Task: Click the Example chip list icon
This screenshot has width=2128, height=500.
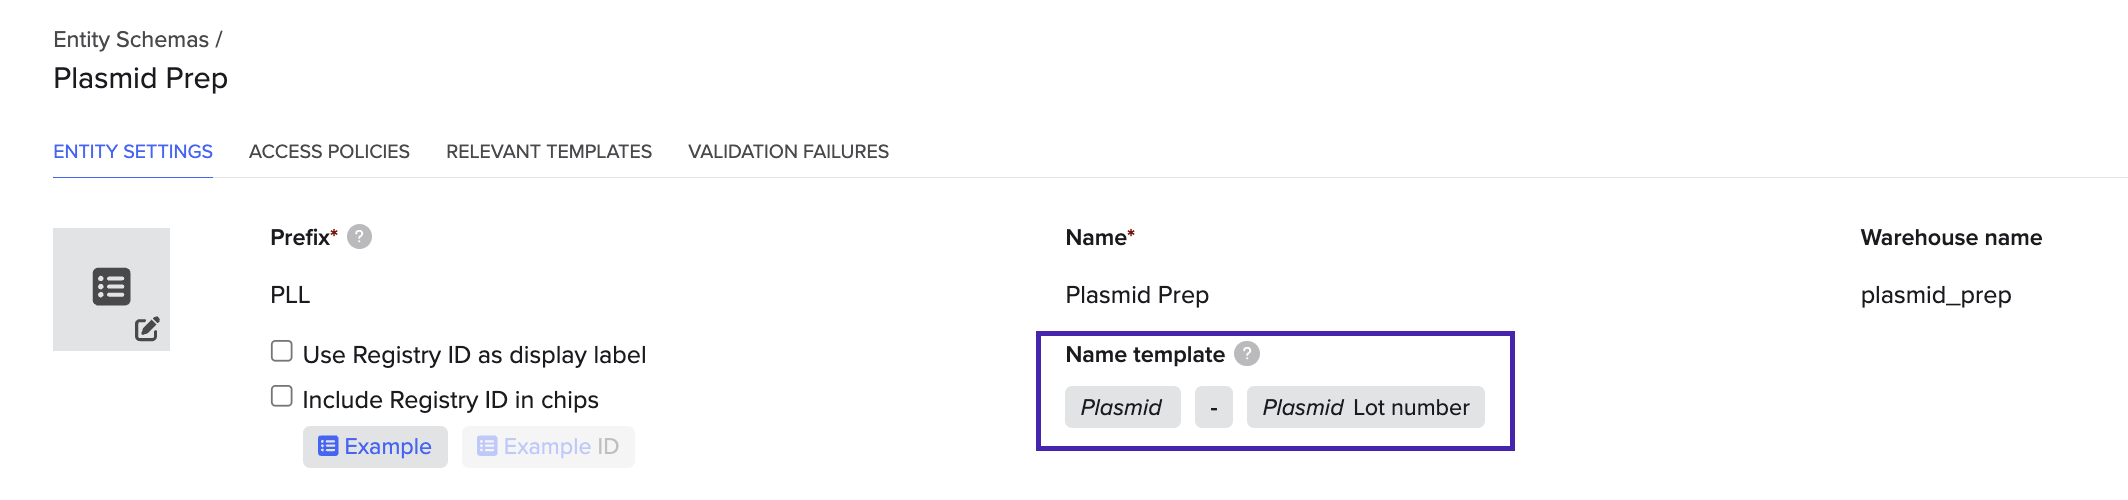Action: (x=328, y=446)
